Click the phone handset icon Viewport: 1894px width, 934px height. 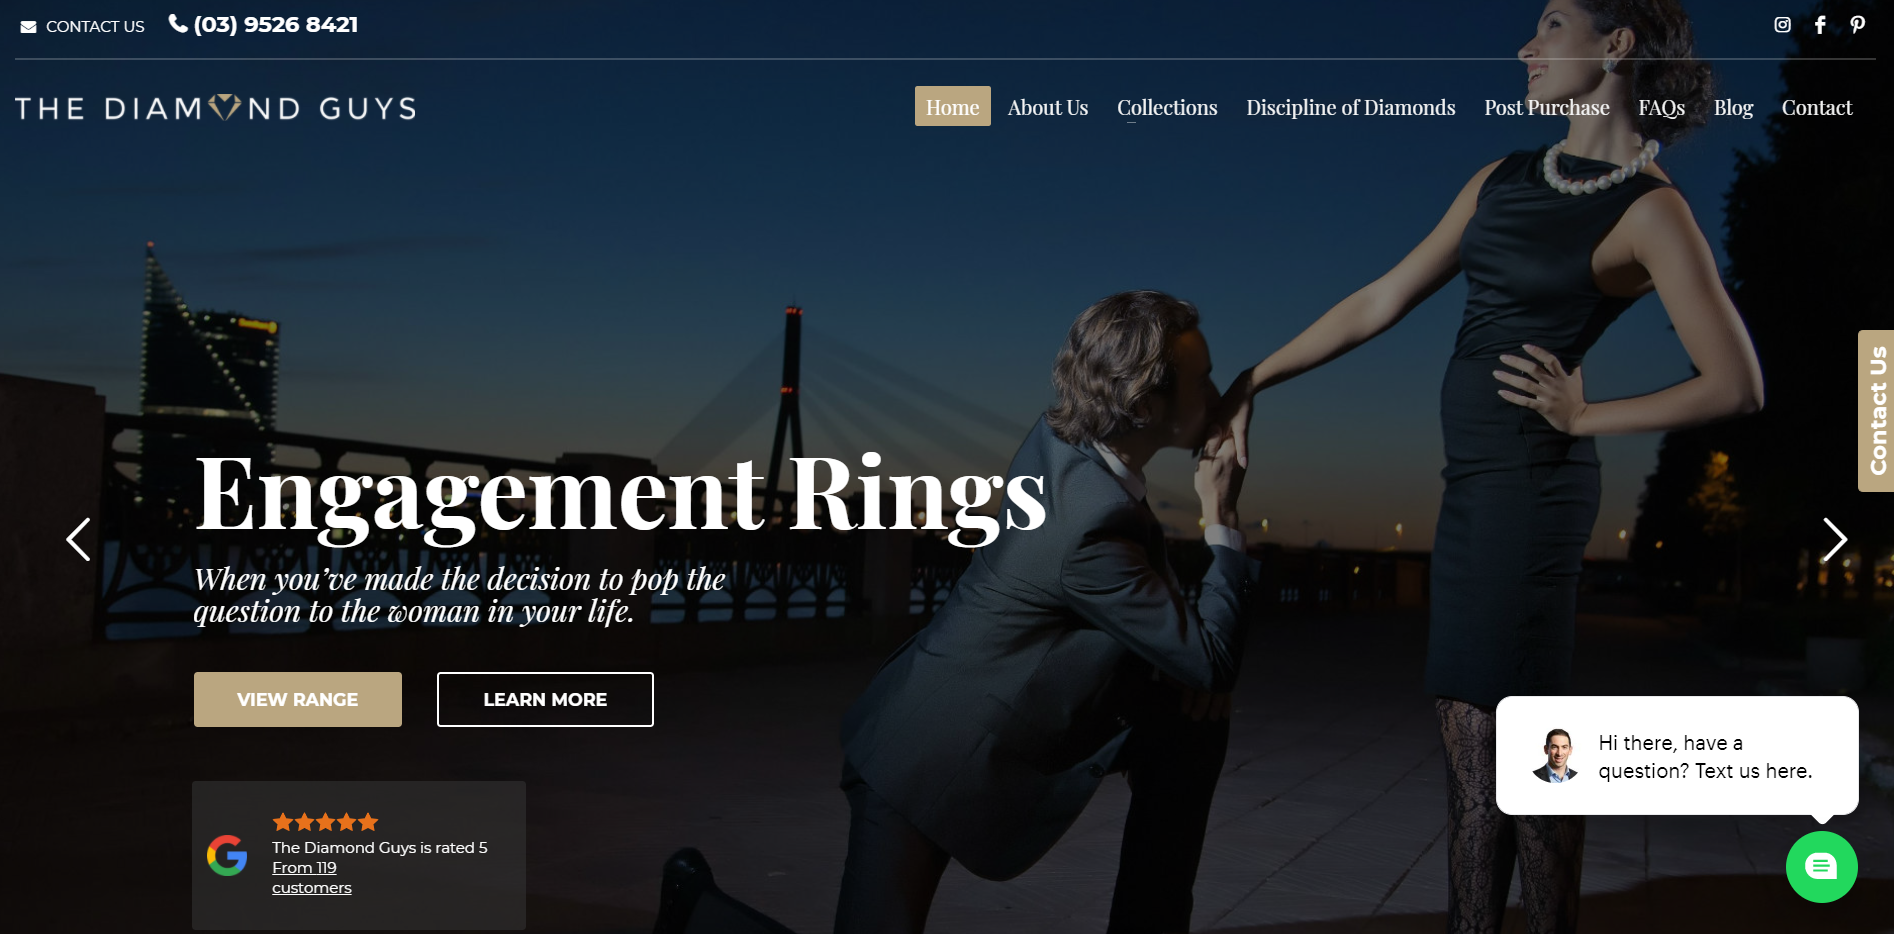(178, 24)
